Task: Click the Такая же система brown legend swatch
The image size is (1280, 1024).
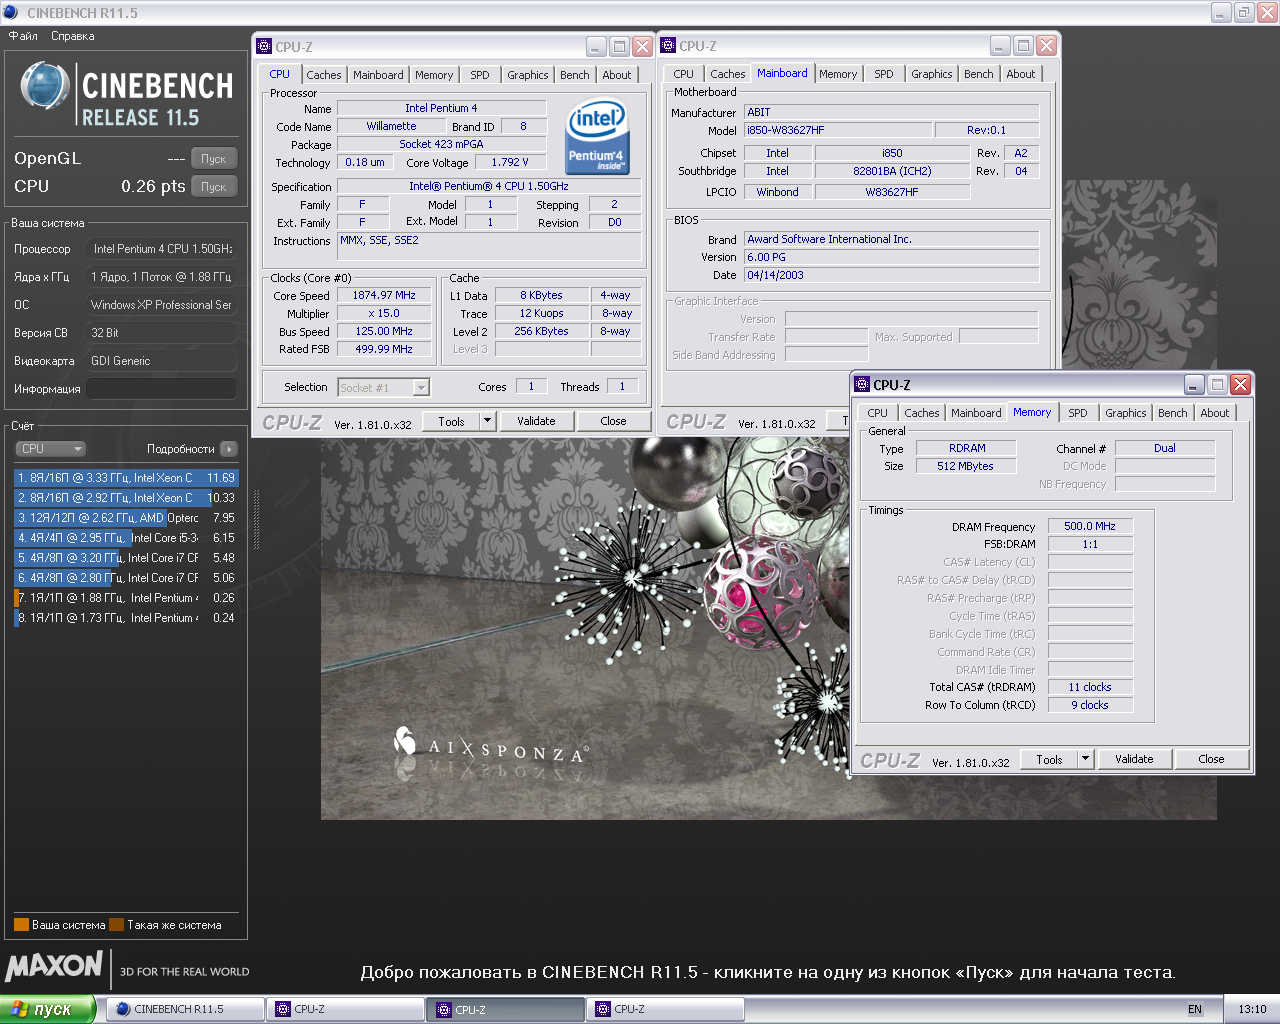Action: 116,925
